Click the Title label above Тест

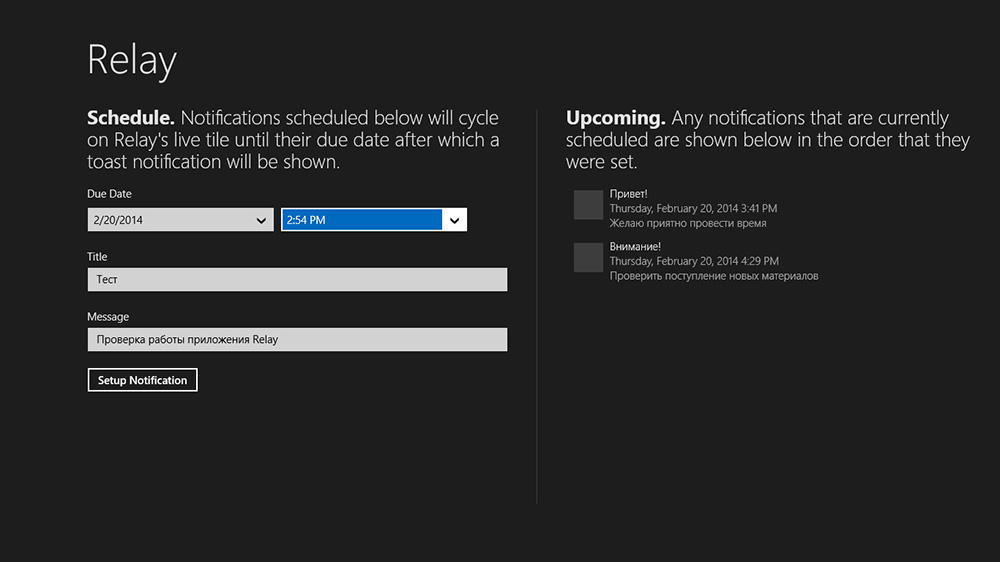97,256
